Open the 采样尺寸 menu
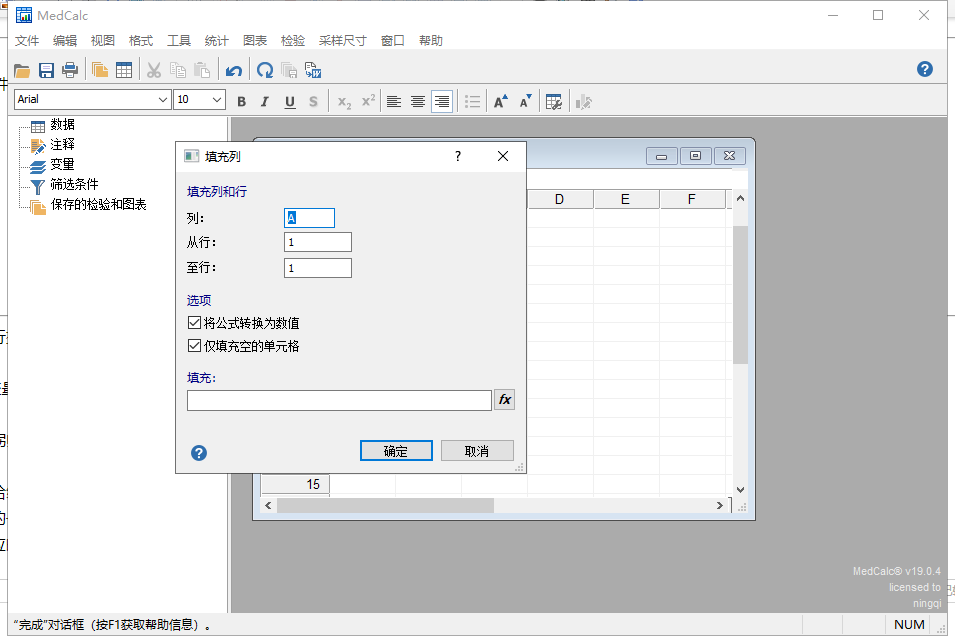 coord(343,41)
